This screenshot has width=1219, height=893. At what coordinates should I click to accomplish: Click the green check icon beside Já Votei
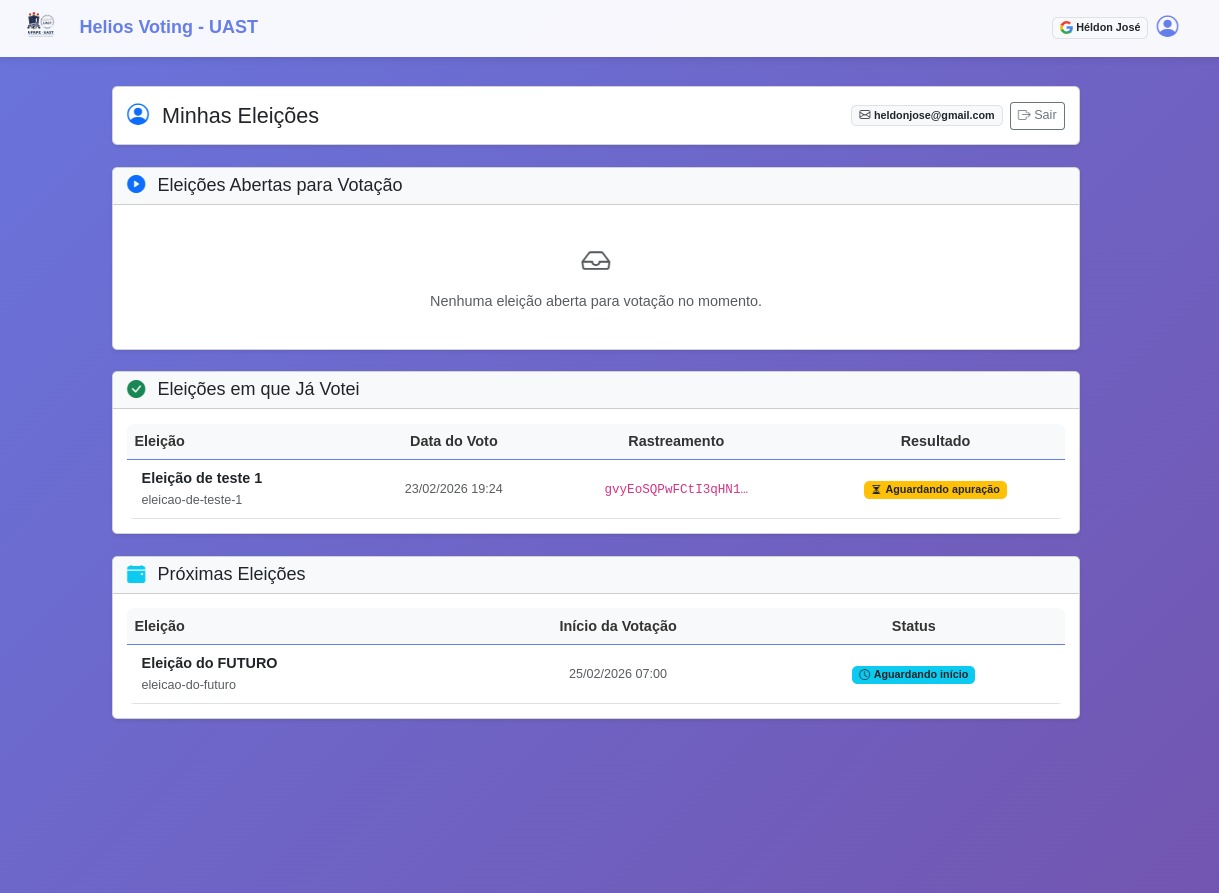136,389
